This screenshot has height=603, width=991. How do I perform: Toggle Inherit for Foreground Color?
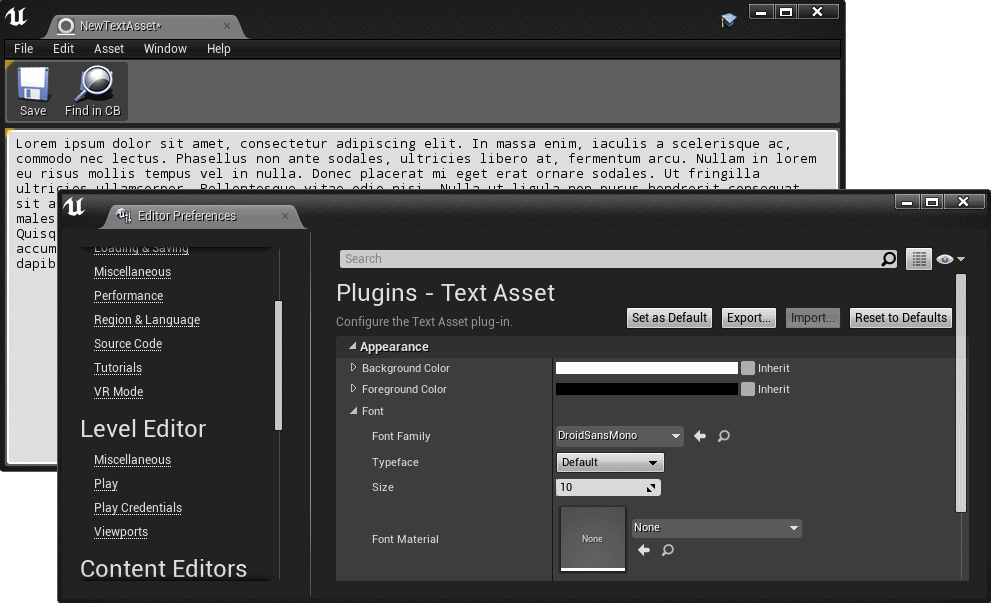[748, 389]
